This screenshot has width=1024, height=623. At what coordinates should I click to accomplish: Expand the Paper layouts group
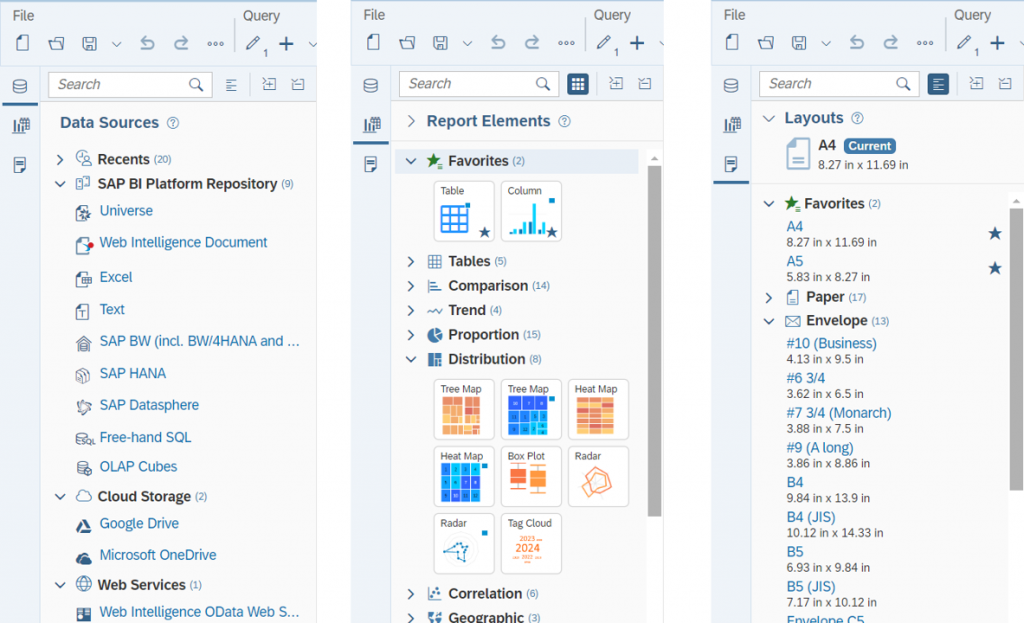point(769,297)
